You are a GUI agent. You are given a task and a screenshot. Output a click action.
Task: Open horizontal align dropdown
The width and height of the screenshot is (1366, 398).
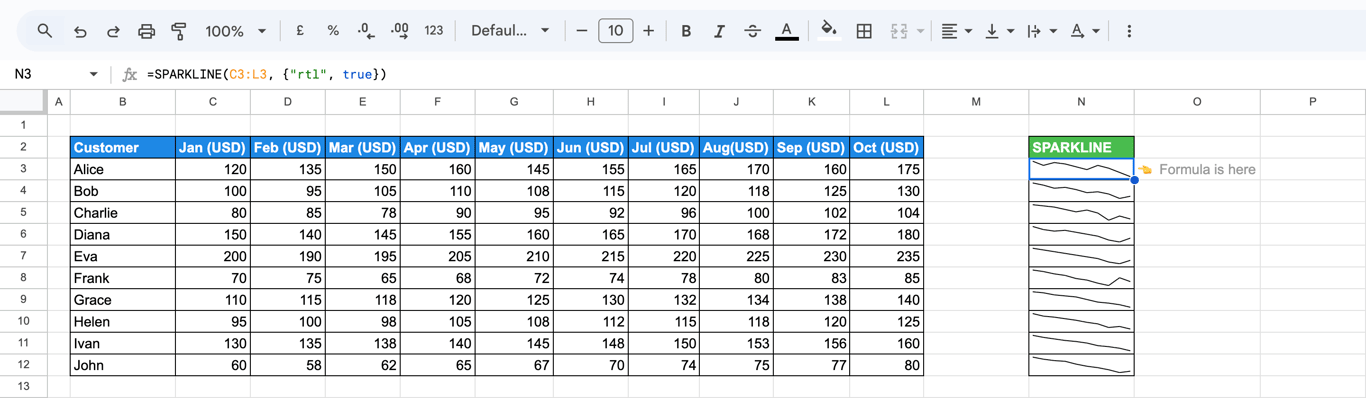pyautogui.click(x=957, y=31)
